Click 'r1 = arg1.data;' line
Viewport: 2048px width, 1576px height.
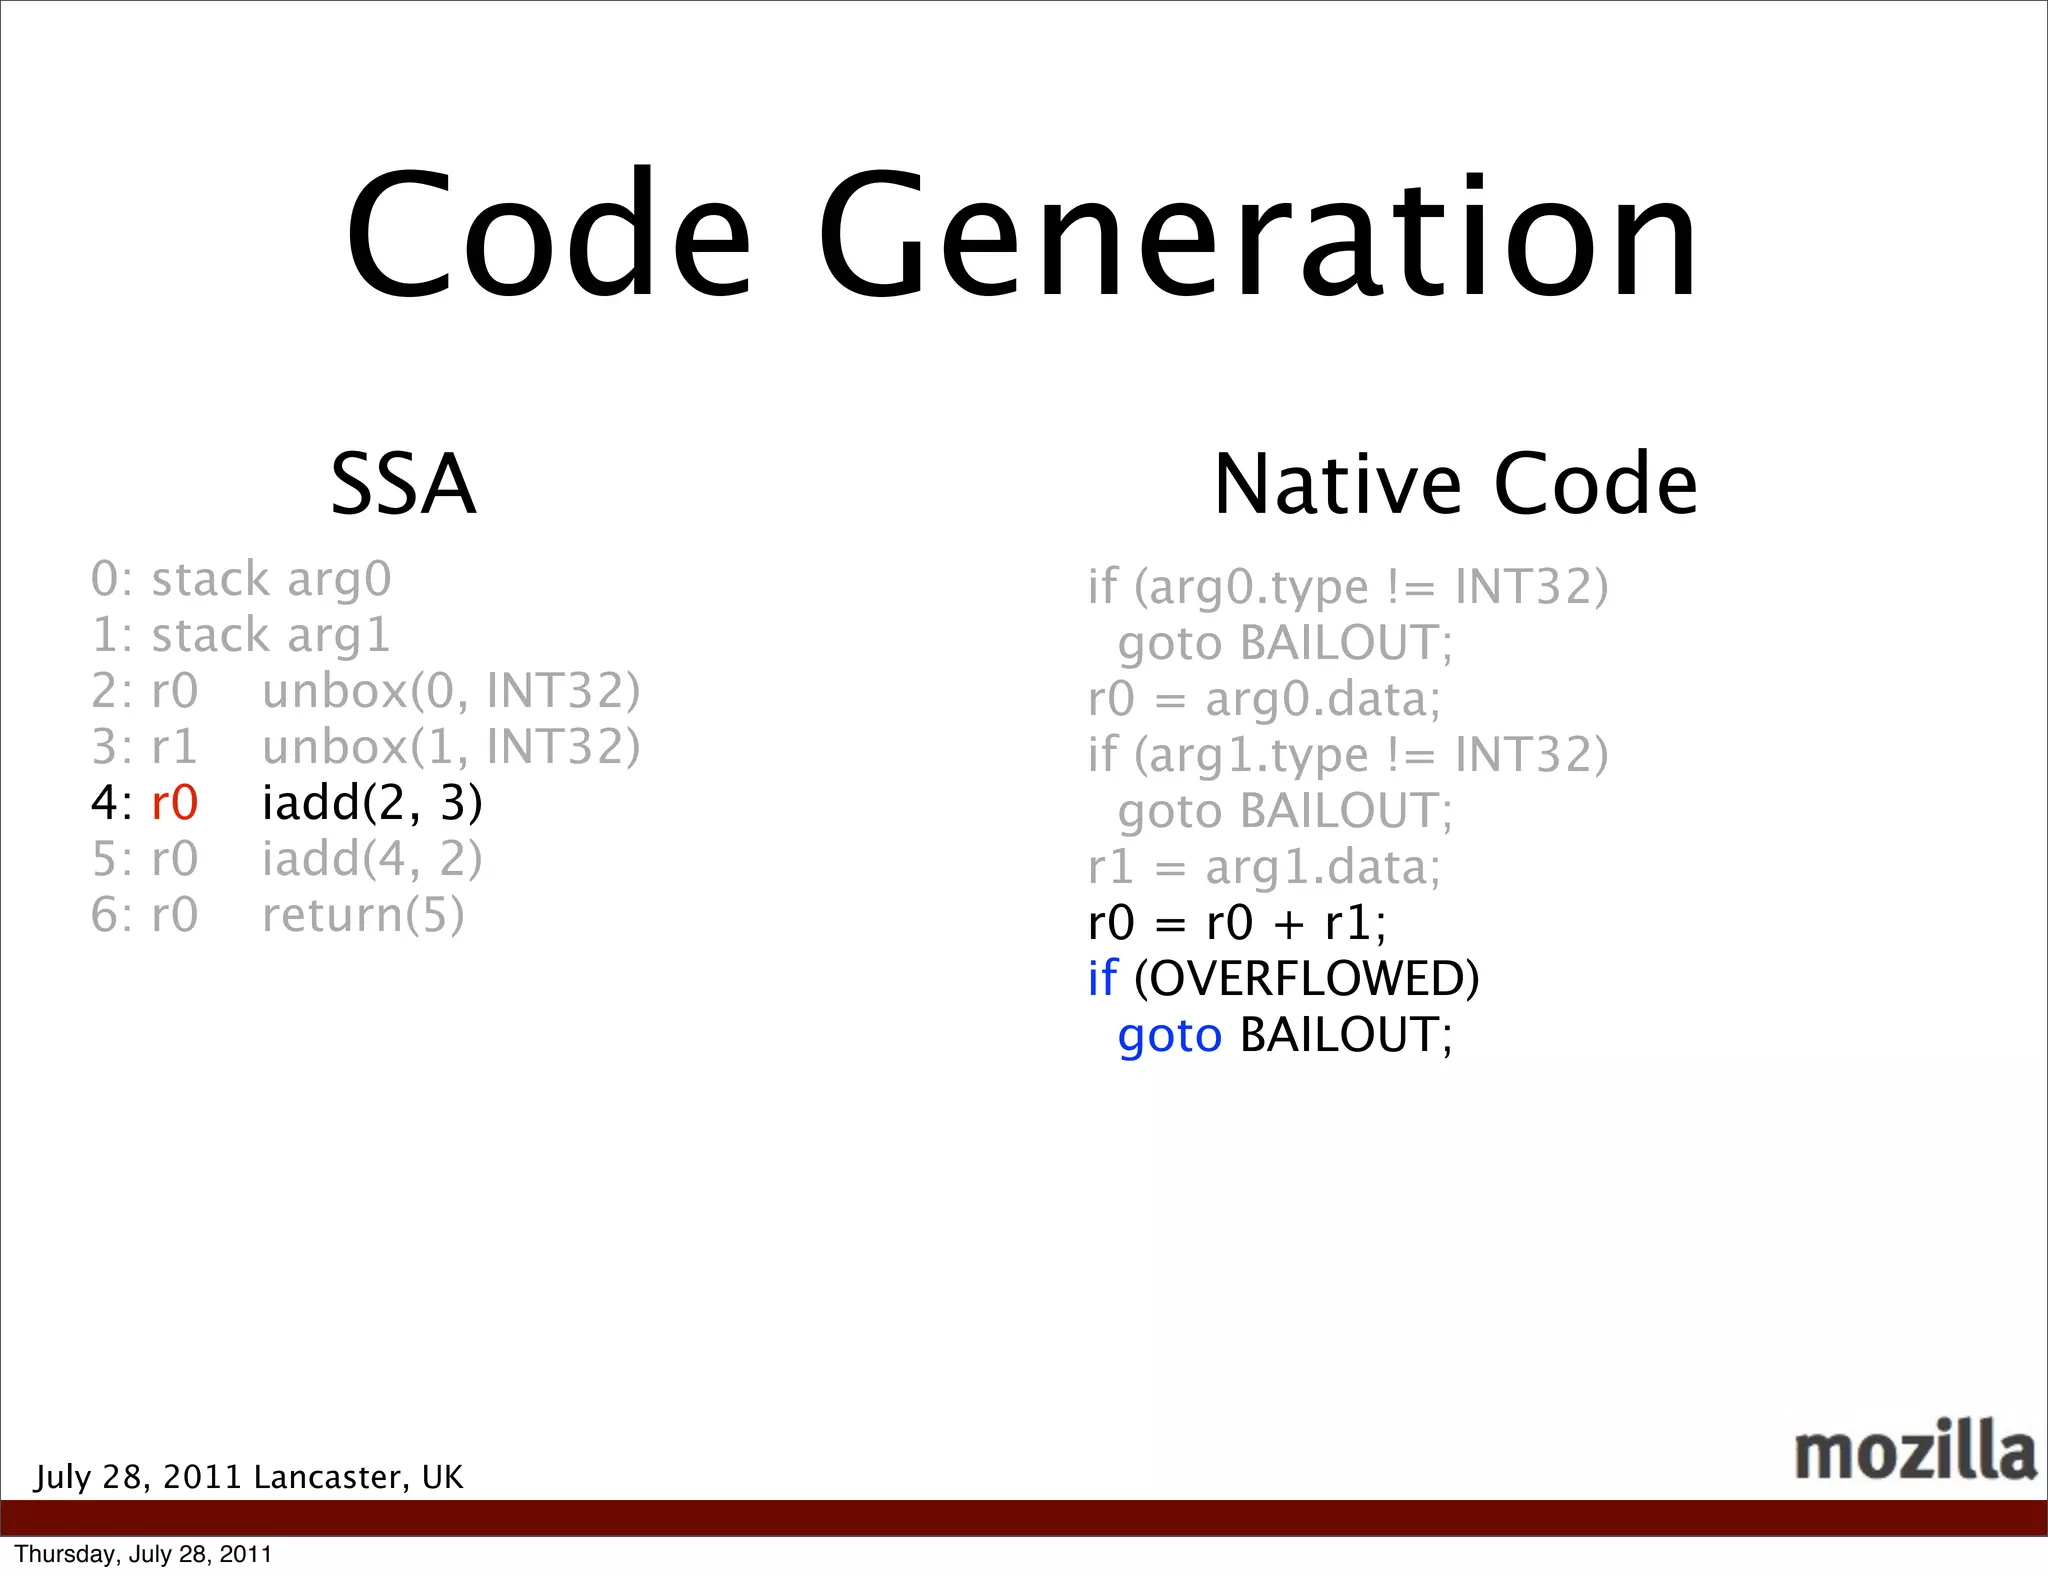click(1264, 867)
